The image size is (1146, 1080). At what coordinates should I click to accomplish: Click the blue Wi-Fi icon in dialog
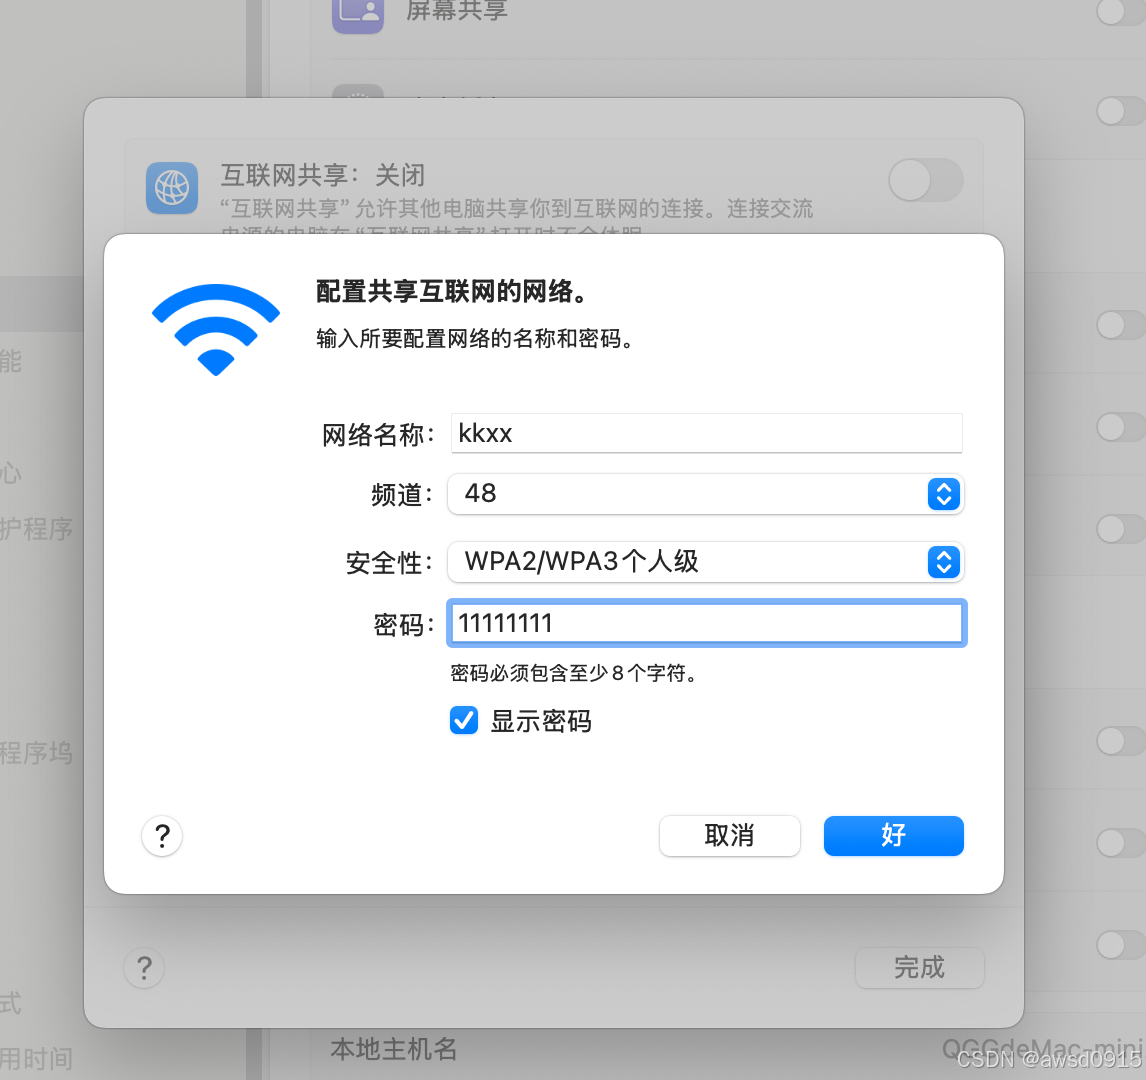coord(216,330)
